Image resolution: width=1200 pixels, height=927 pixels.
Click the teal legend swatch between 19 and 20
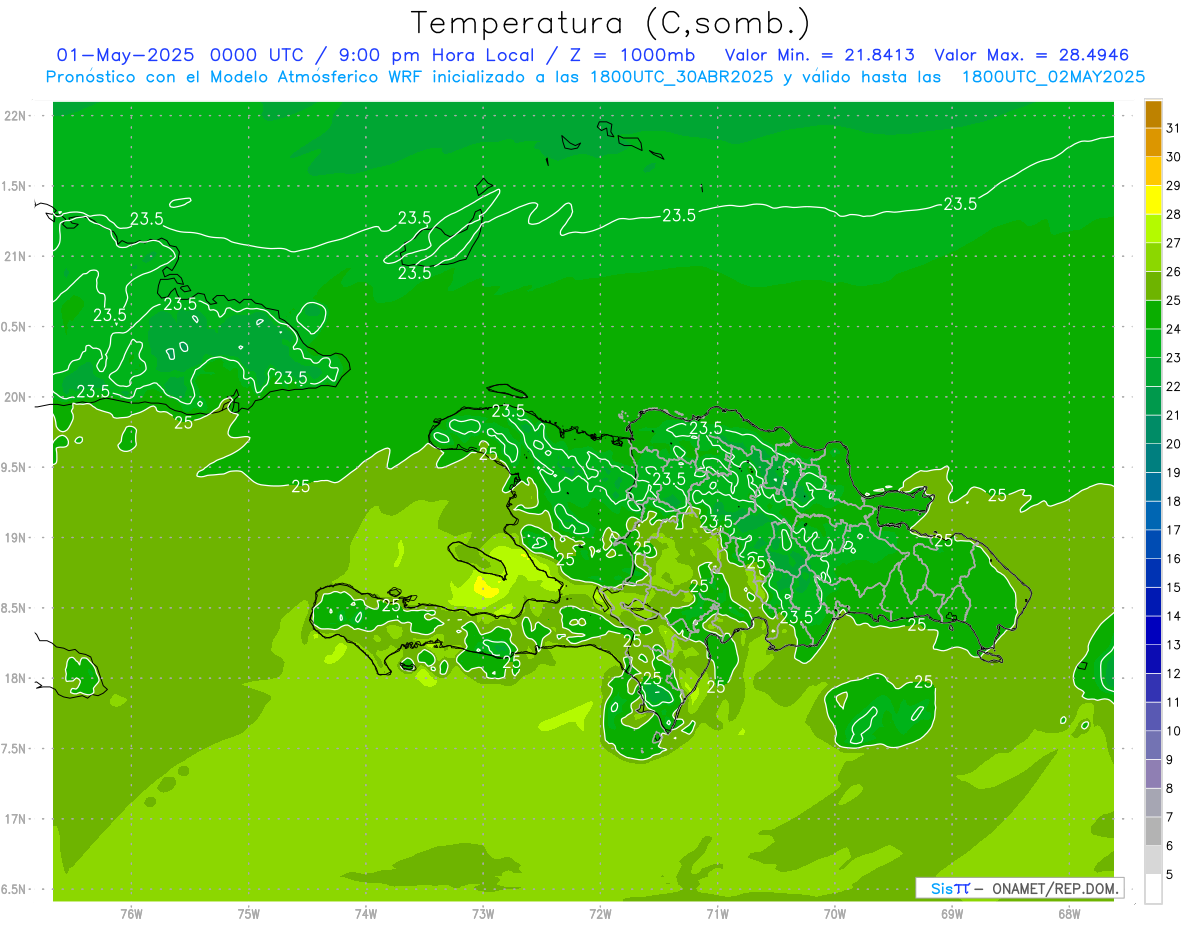tap(1153, 458)
